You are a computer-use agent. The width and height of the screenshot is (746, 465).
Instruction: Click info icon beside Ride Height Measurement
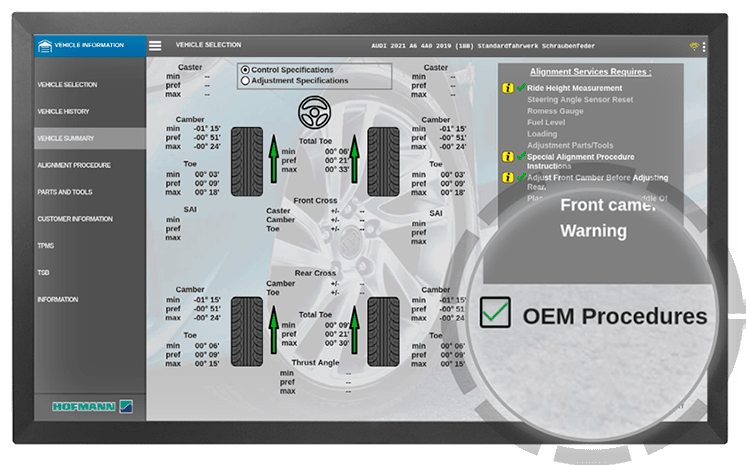[508, 88]
